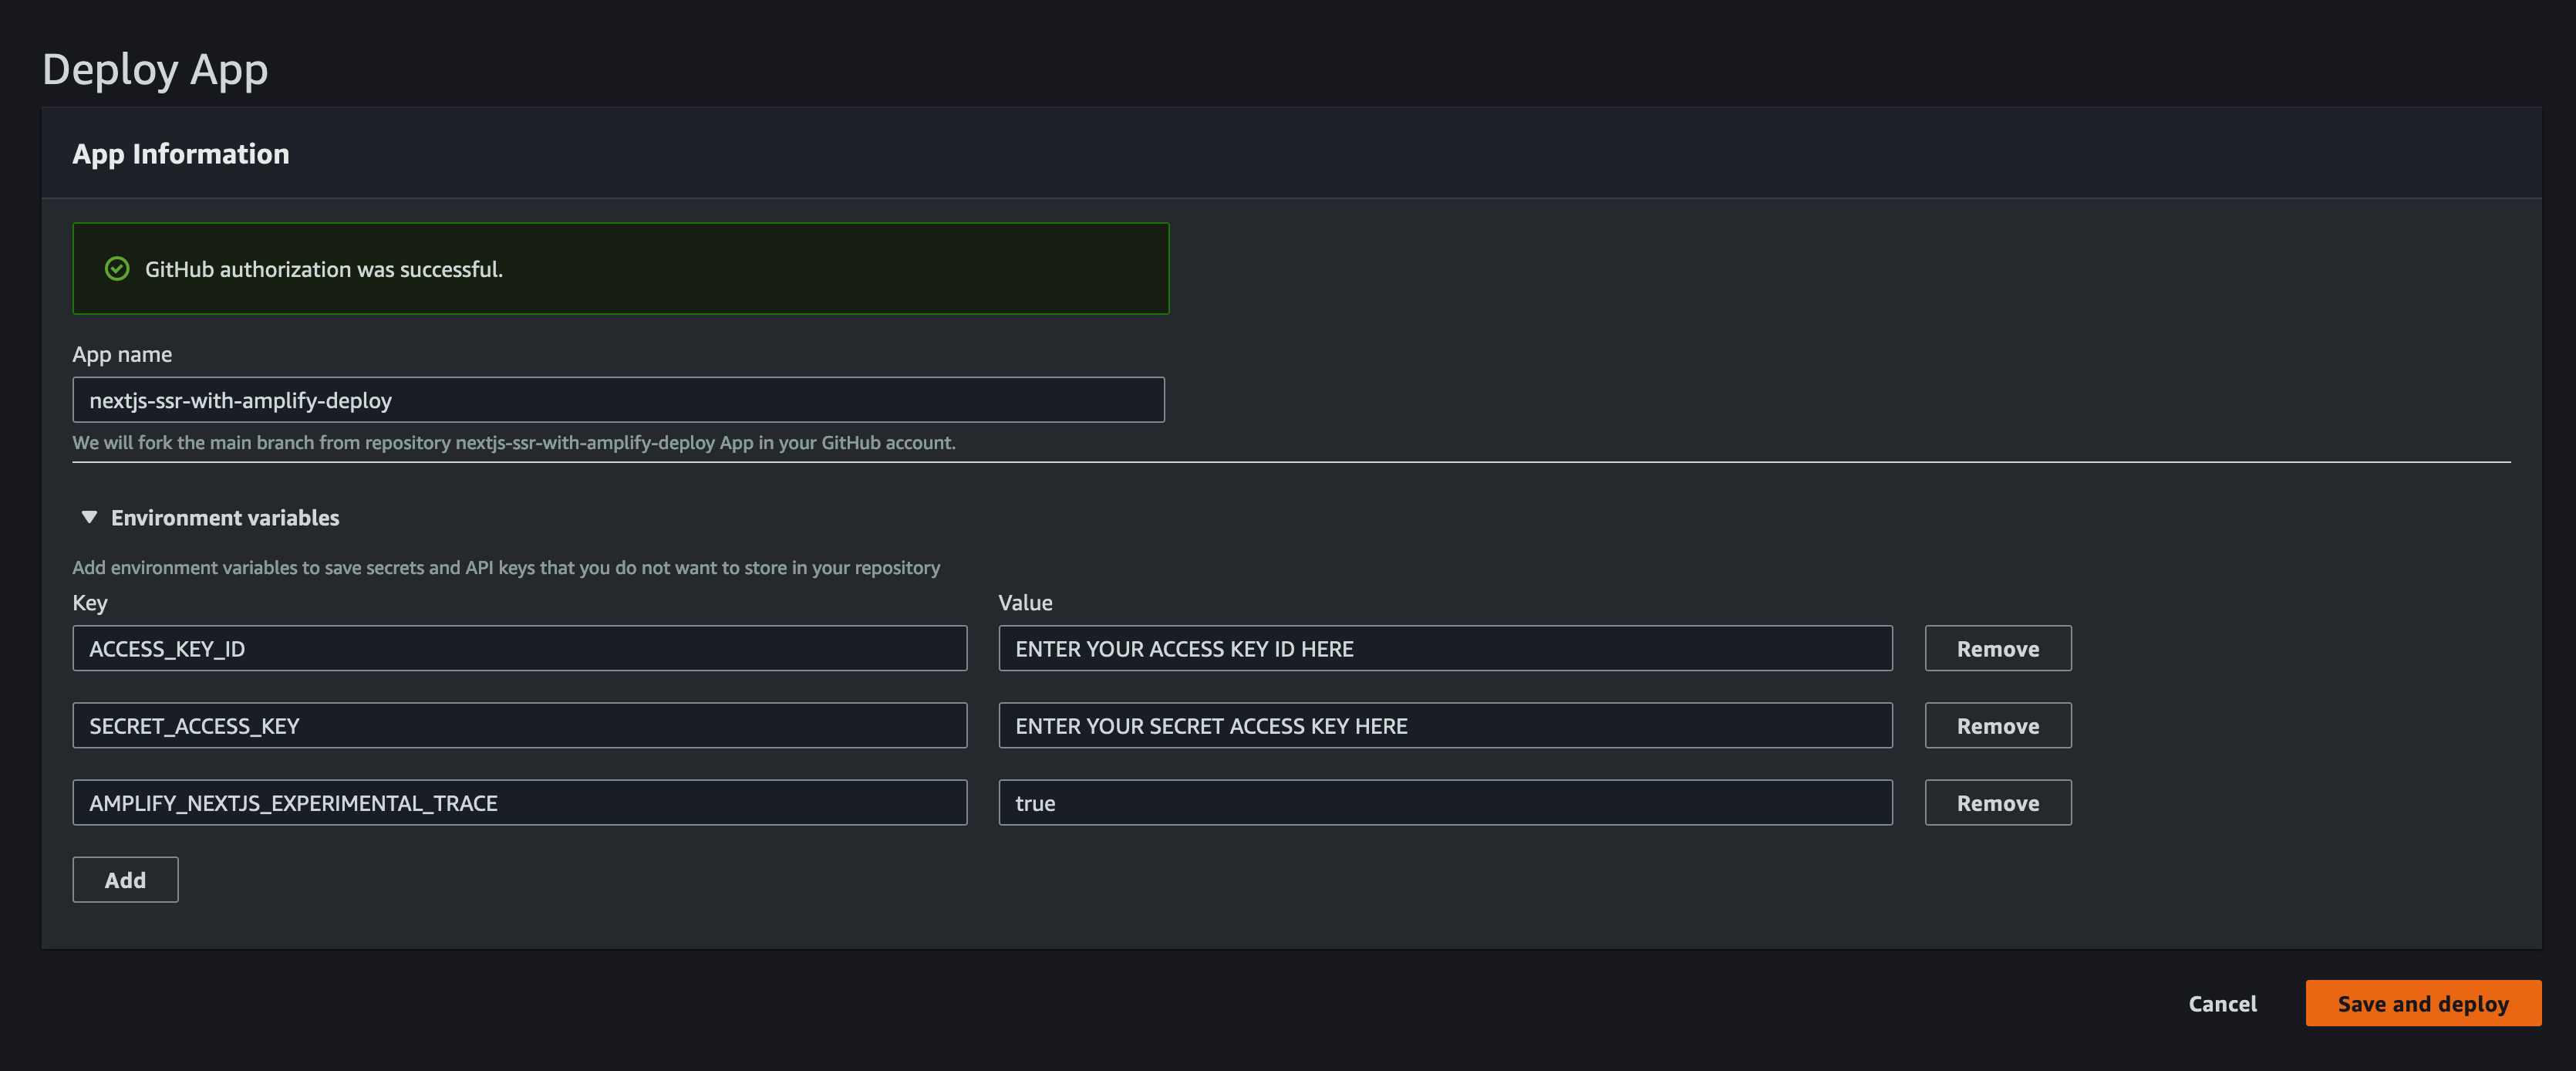The image size is (2576, 1071).
Task: Click the Environment variables section heading
Action: [225, 518]
